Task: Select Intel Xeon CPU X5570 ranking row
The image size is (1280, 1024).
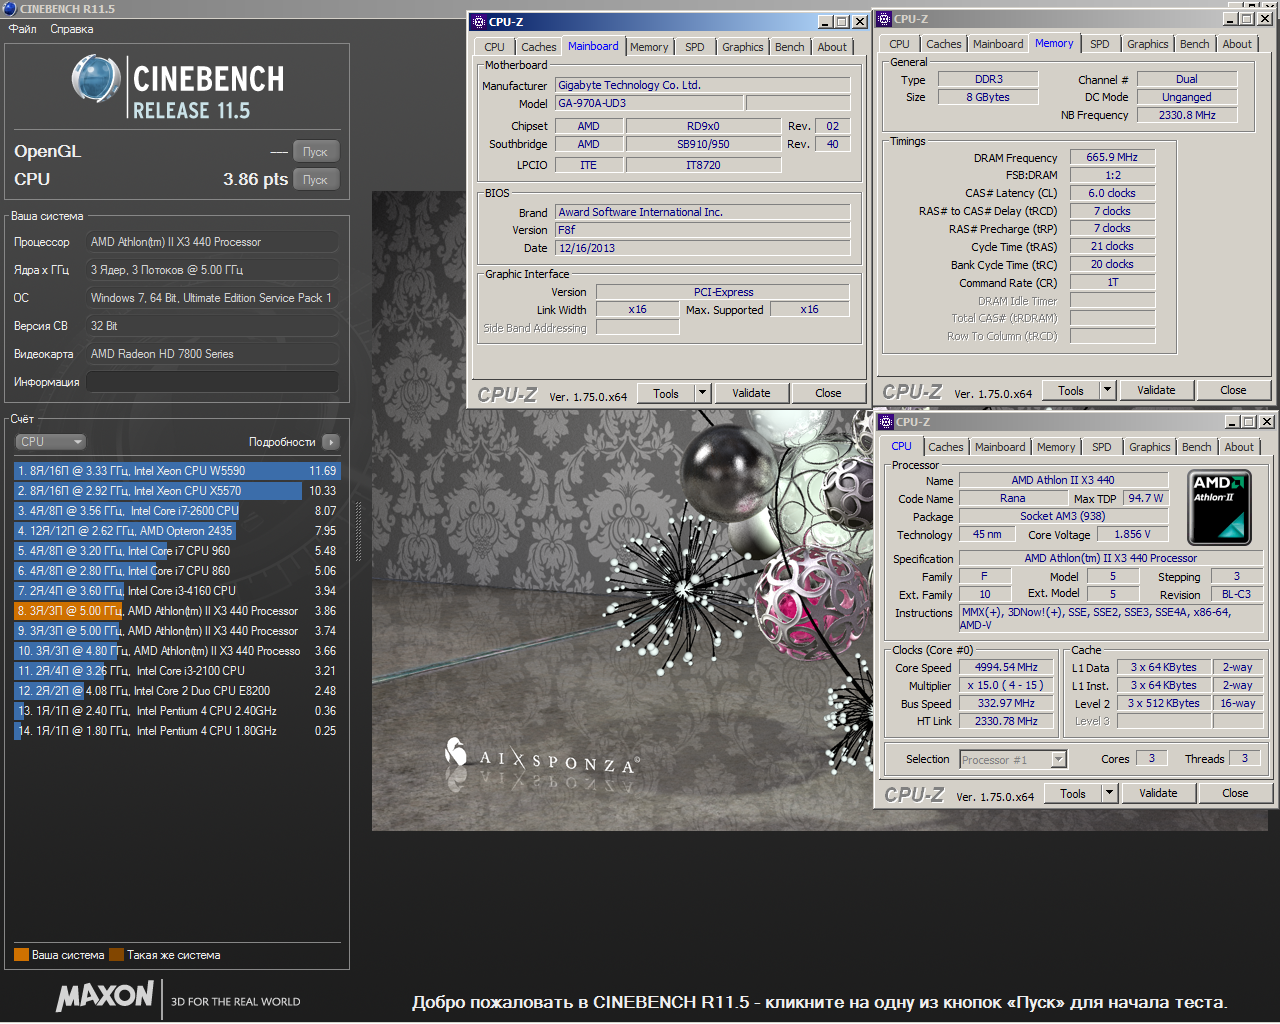Action: (178, 491)
